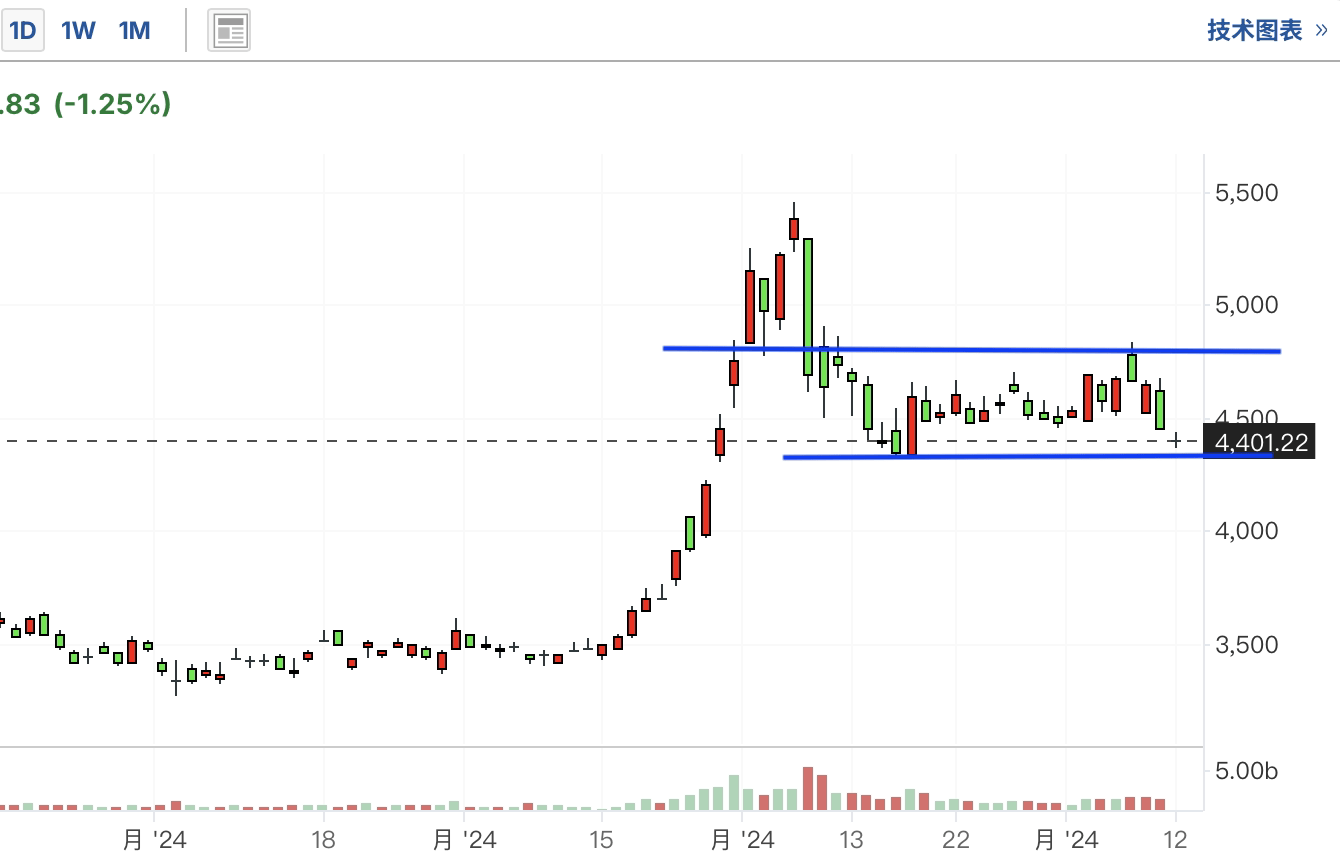The width and height of the screenshot is (1340, 856).
Task: Click the date label 15
Action: tap(601, 839)
